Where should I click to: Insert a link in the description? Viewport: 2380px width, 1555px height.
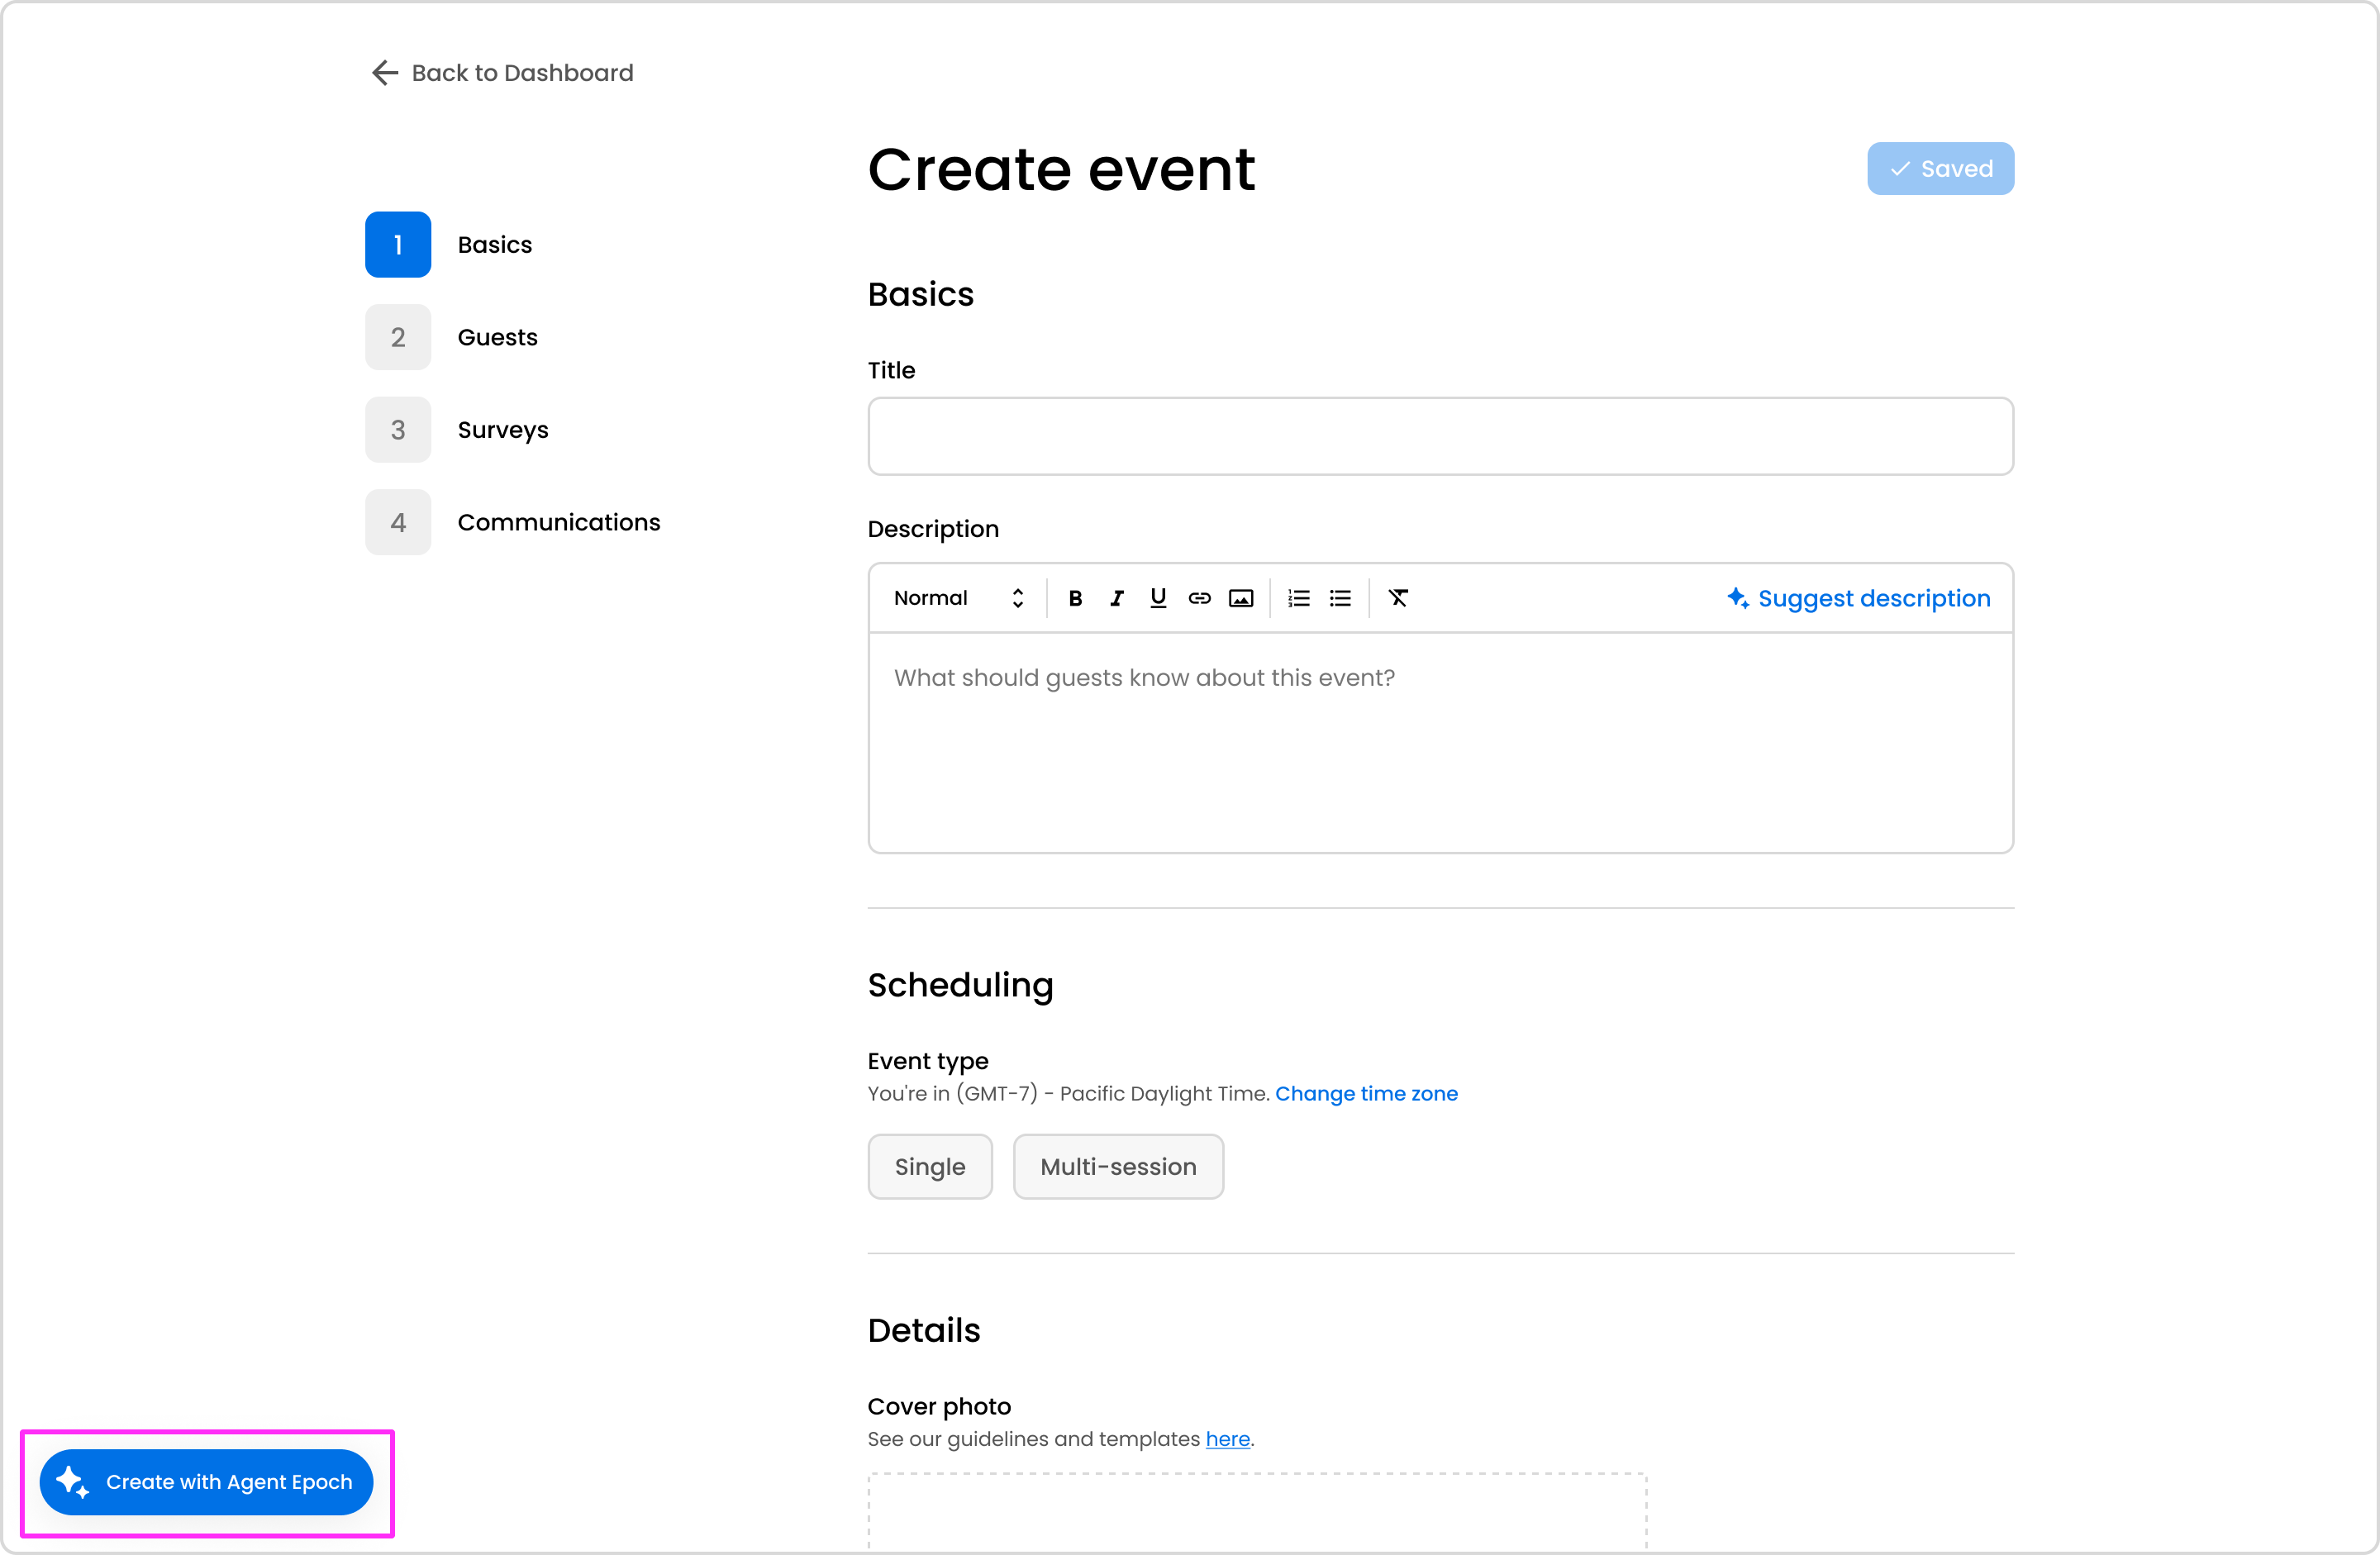pyautogui.click(x=1199, y=598)
